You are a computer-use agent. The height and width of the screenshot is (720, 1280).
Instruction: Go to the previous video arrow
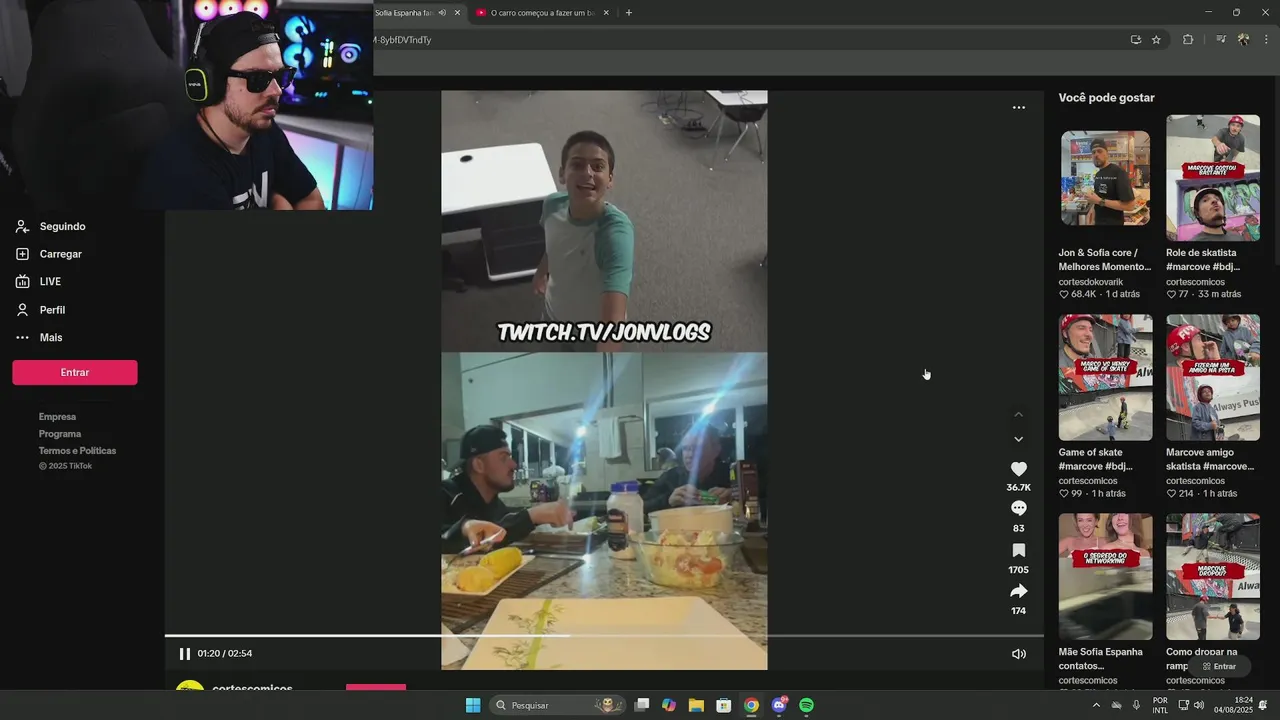[x=1019, y=414]
